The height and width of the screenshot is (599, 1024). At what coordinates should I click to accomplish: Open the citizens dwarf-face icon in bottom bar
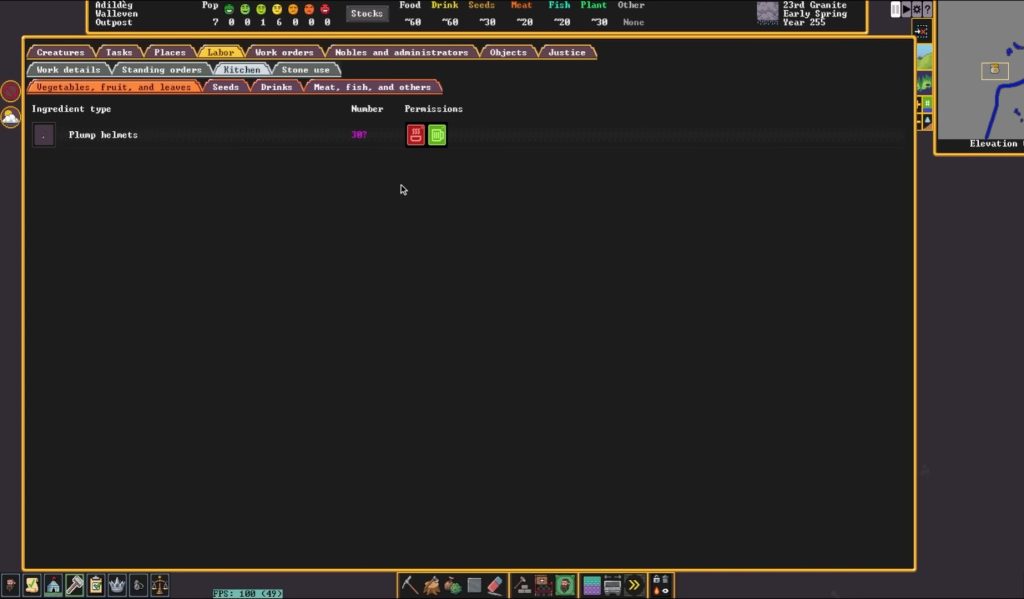point(10,585)
